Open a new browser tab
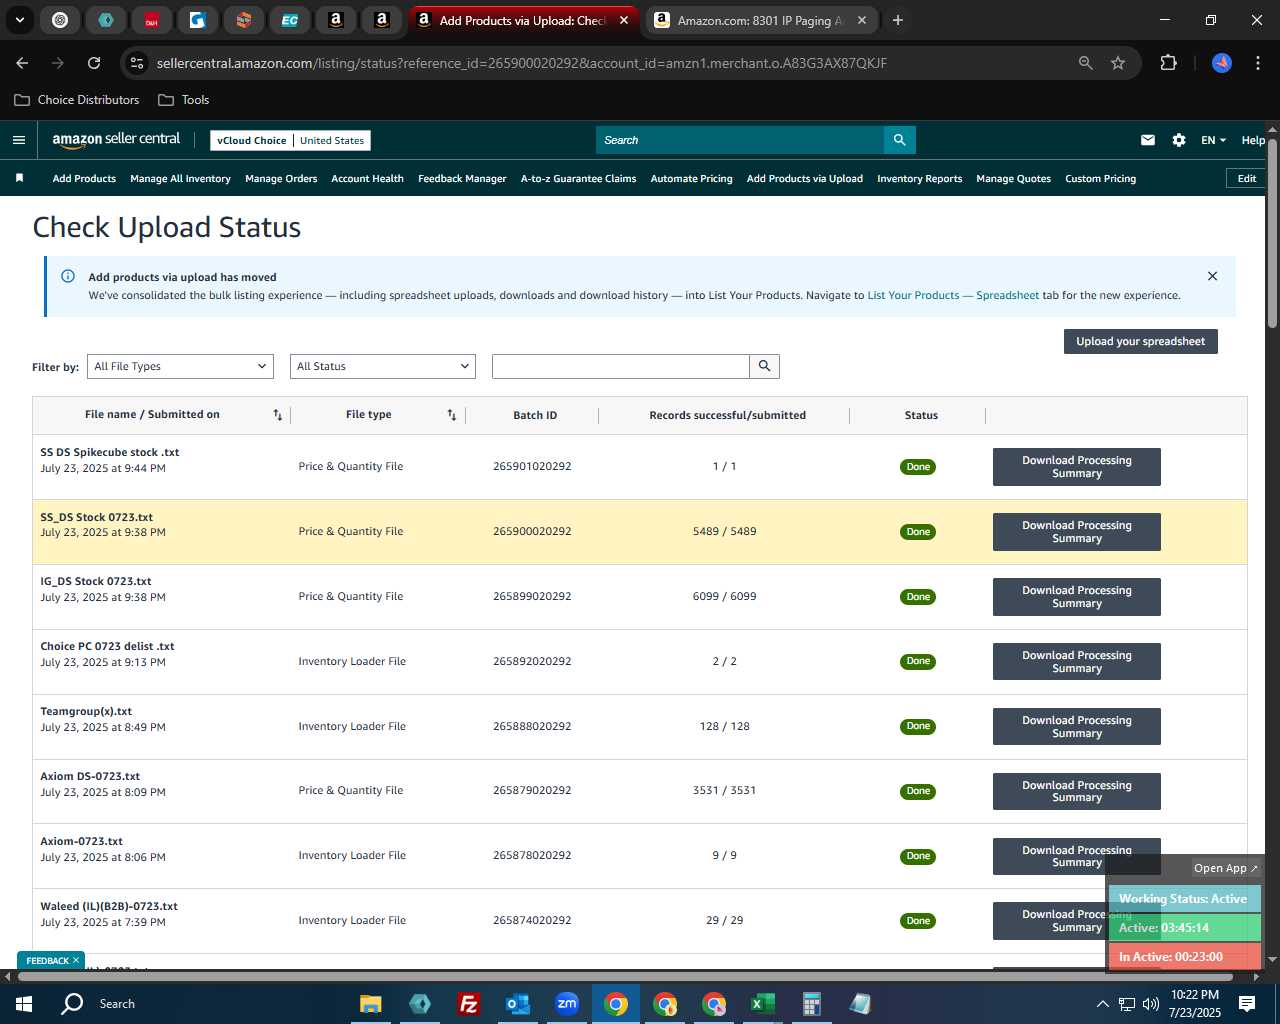1280x1024 pixels. coord(898,20)
